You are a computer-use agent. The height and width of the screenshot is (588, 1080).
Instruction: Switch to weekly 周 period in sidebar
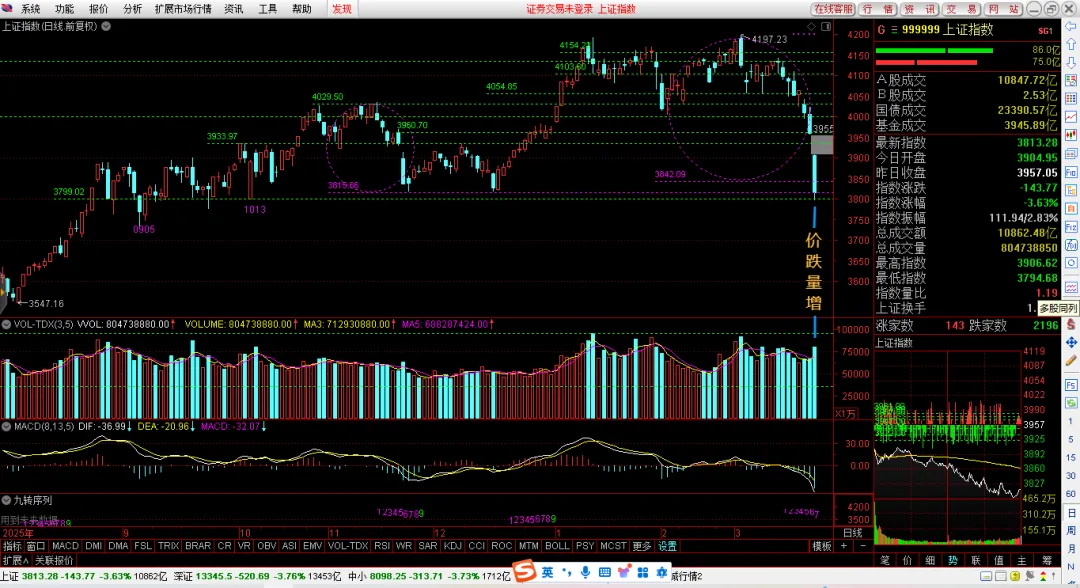coord(1071,531)
